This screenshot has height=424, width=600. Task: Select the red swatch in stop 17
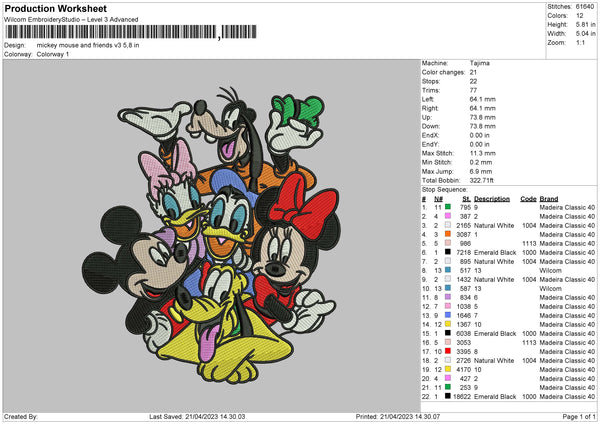[x=447, y=351]
